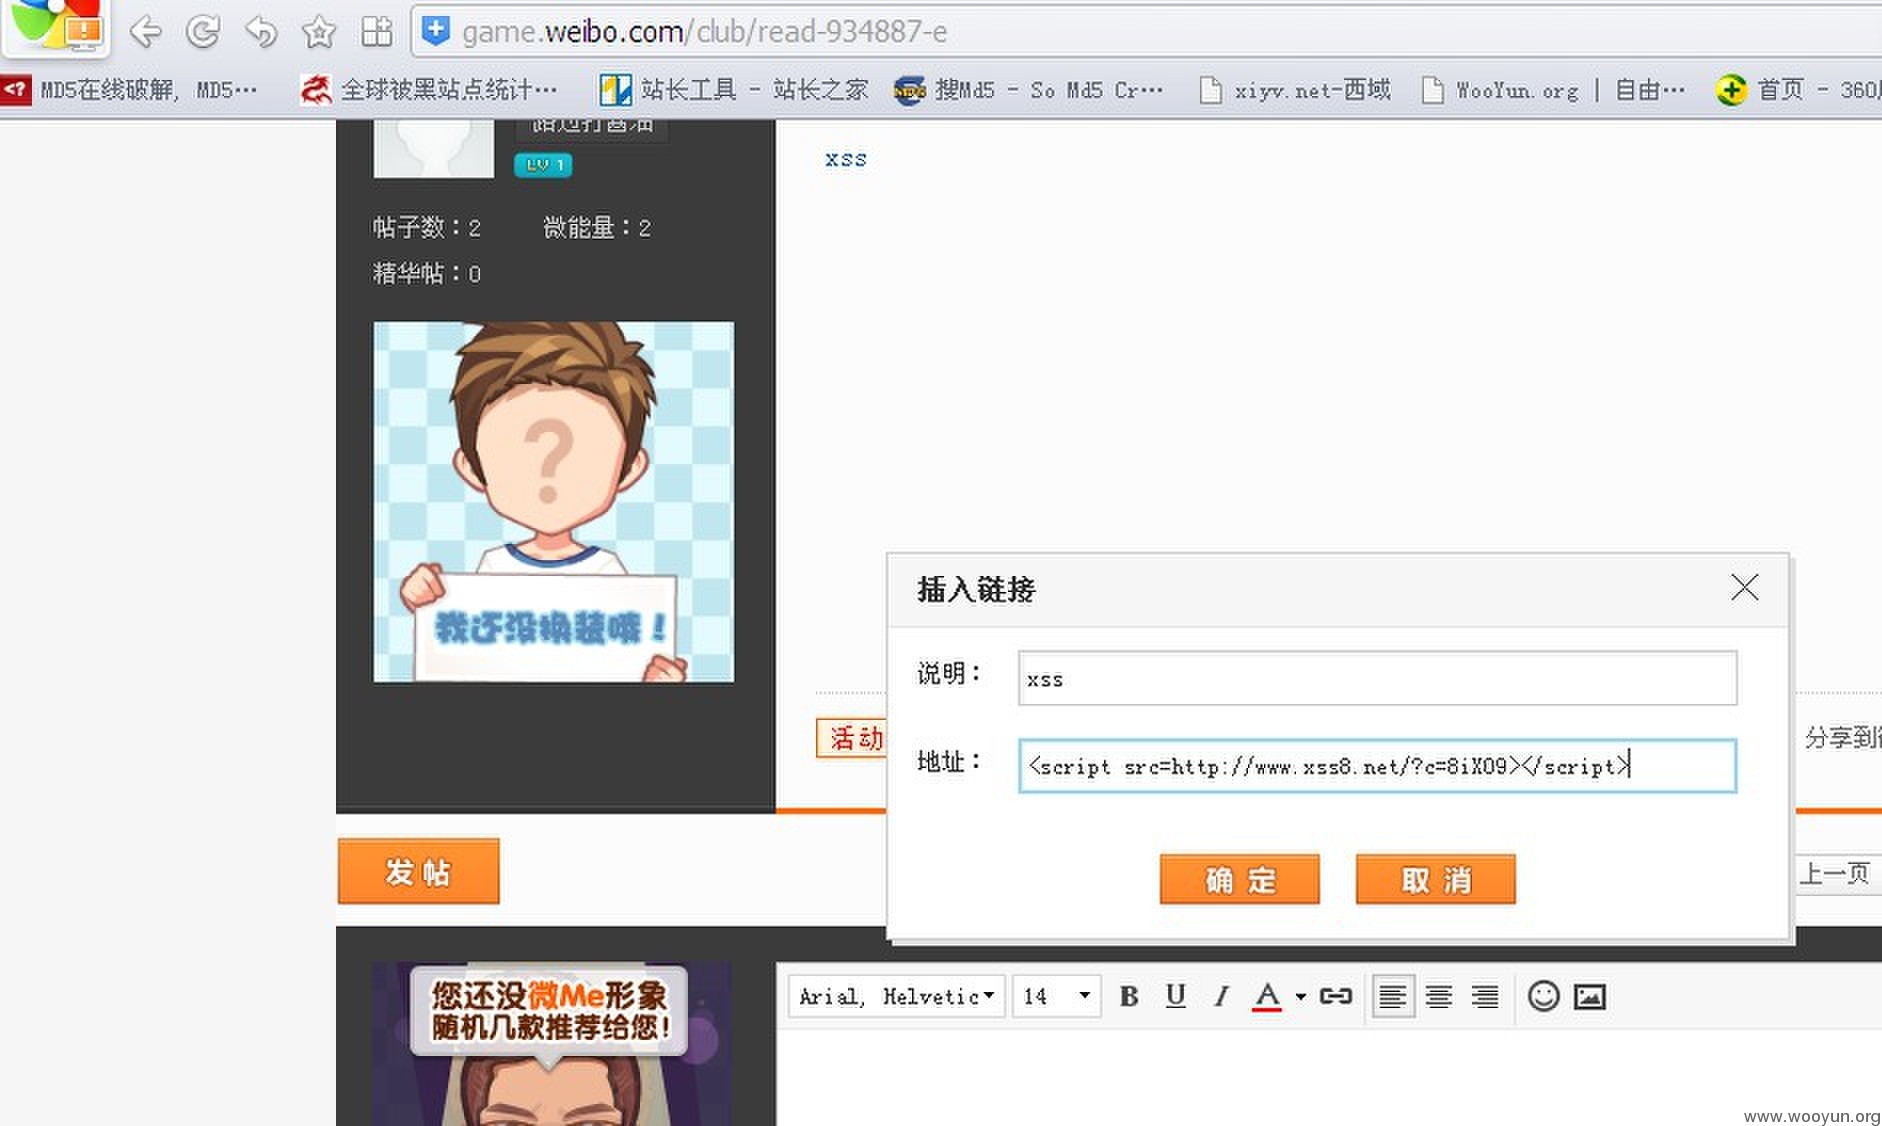The width and height of the screenshot is (1882, 1126).
Task: Click the 说明 description field containing xss
Action: (x=1377, y=678)
